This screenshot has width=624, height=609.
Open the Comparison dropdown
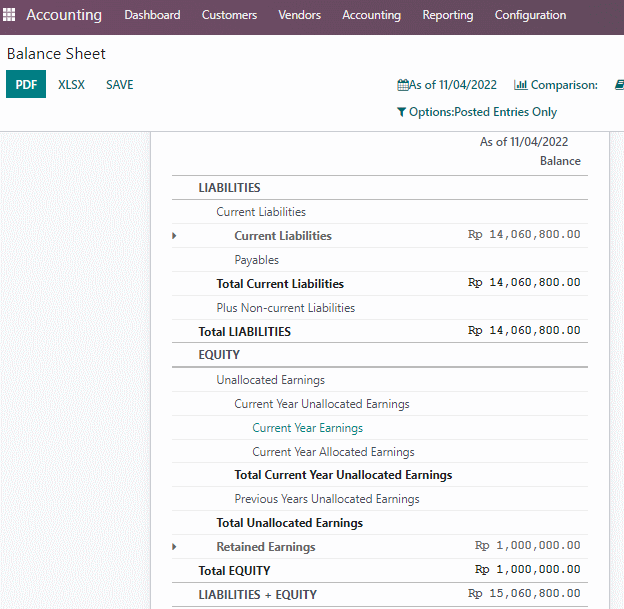[x=556, y=85]
